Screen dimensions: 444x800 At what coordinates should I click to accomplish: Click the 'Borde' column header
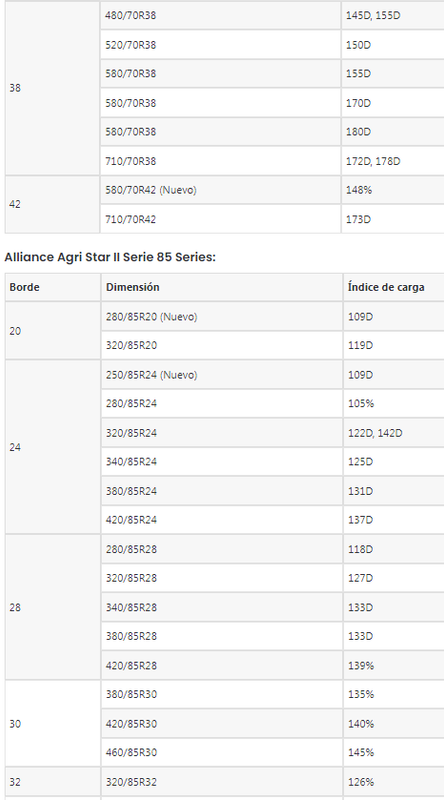pyautogui.click(x=53, y=287)
